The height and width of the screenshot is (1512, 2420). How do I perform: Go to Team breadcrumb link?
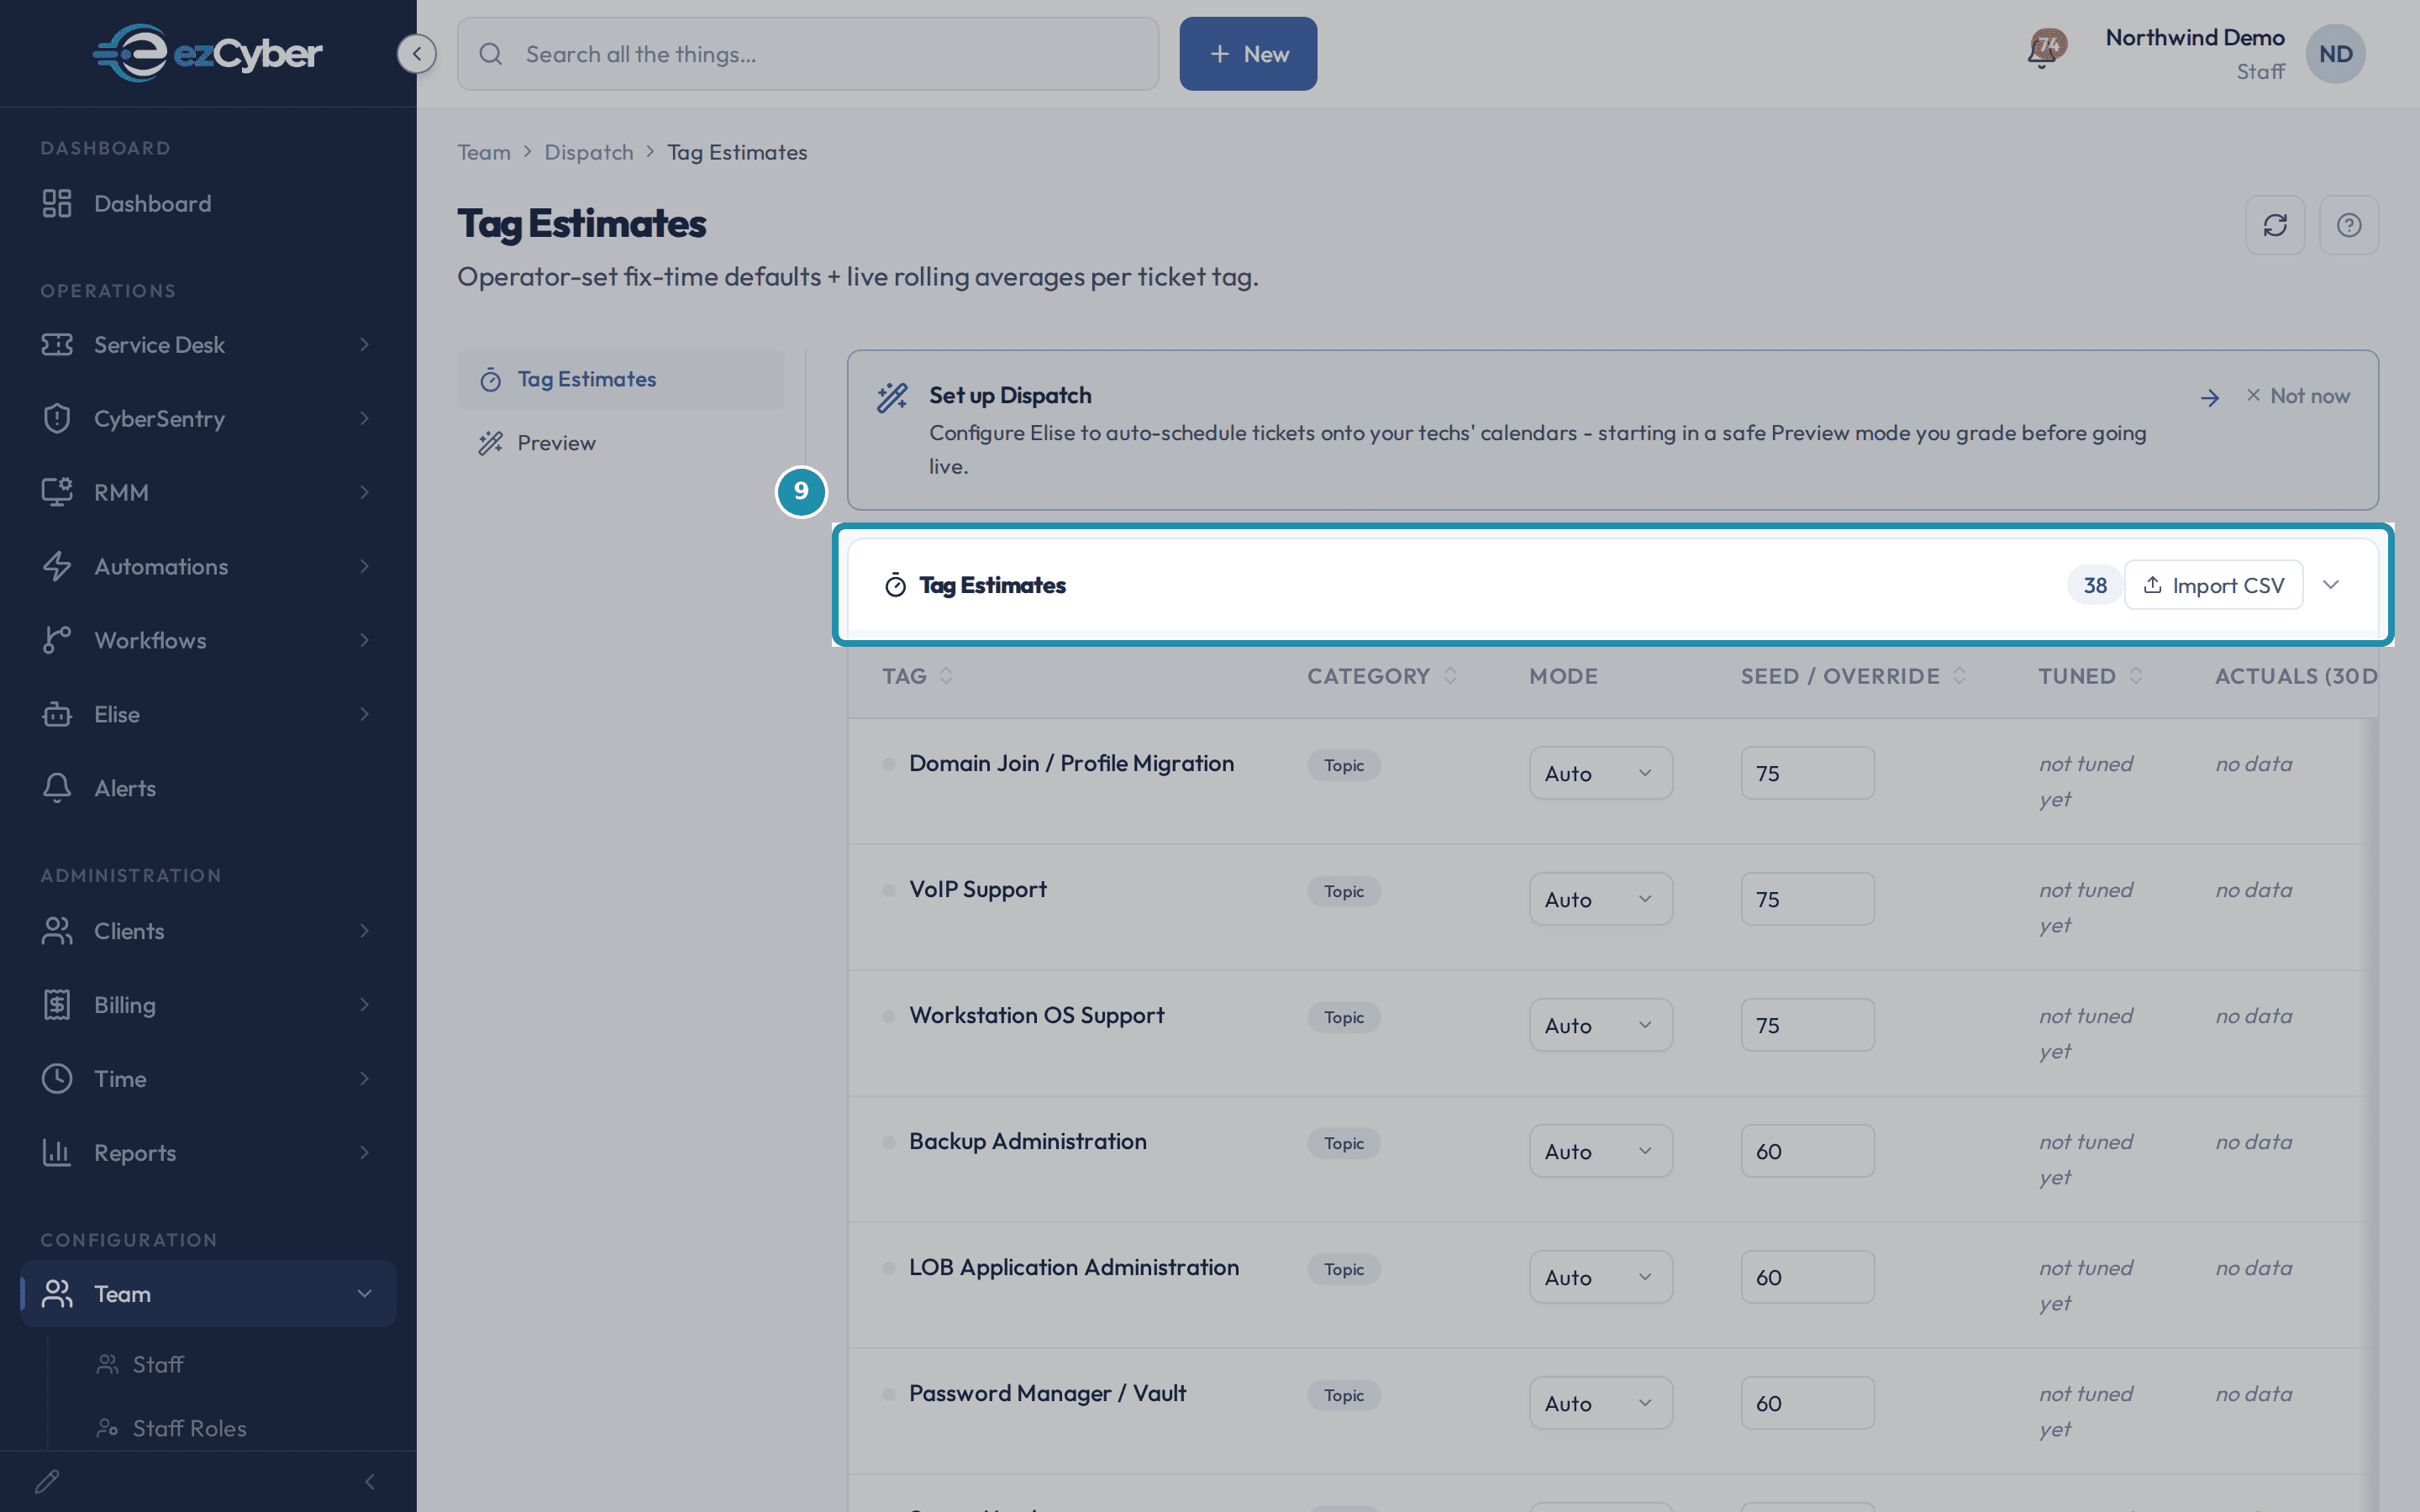[x=484, y=152]
